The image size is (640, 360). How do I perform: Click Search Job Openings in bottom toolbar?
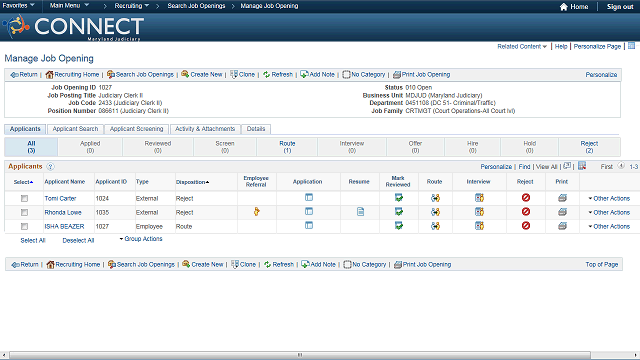(141, 264)
